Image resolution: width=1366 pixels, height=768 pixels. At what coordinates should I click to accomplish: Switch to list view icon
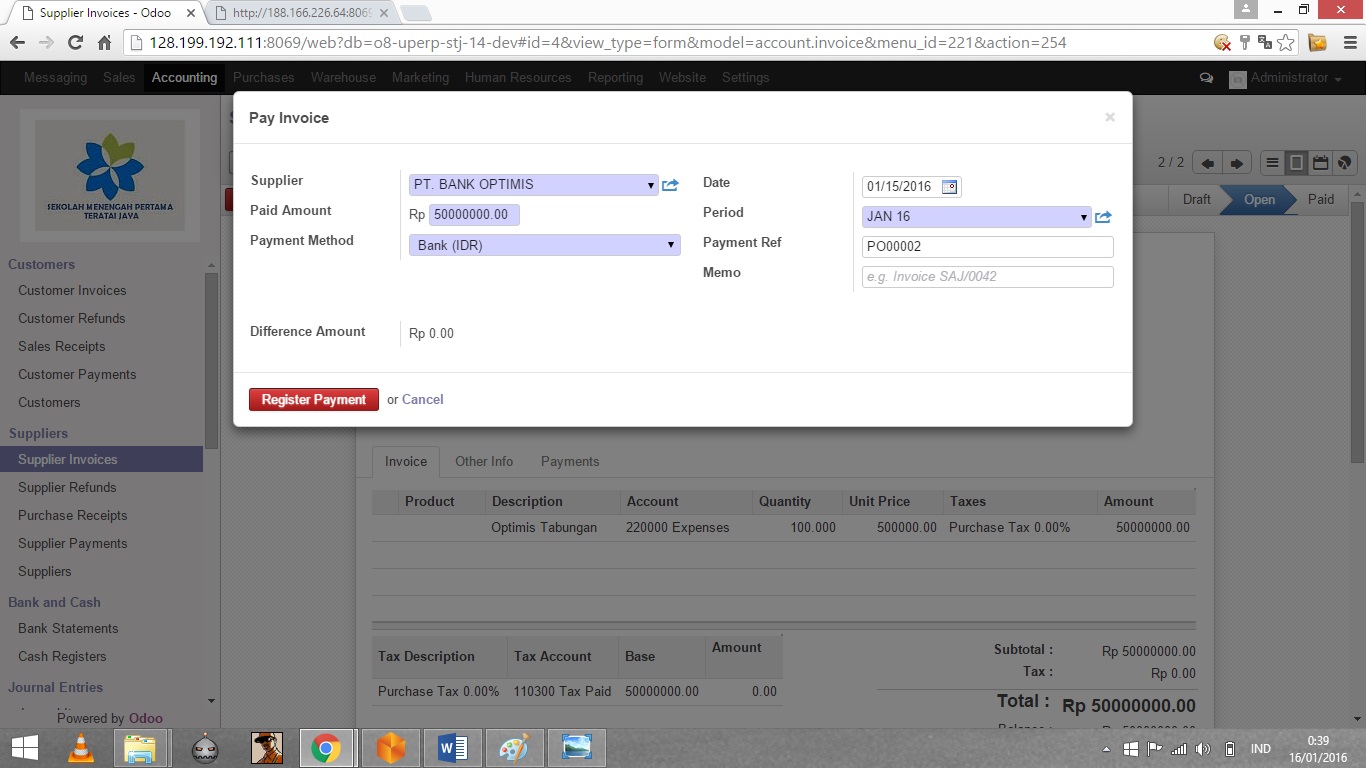(x=1272, y=163)
